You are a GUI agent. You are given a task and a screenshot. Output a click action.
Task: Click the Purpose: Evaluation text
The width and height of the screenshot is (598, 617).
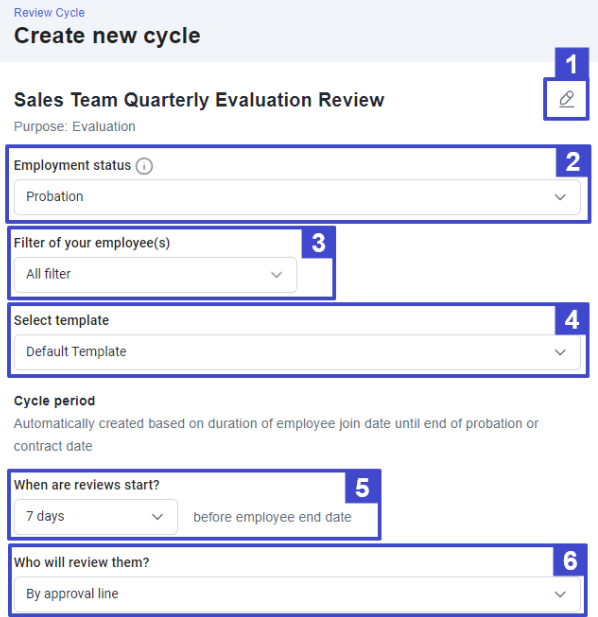click(x=74, y=127)
